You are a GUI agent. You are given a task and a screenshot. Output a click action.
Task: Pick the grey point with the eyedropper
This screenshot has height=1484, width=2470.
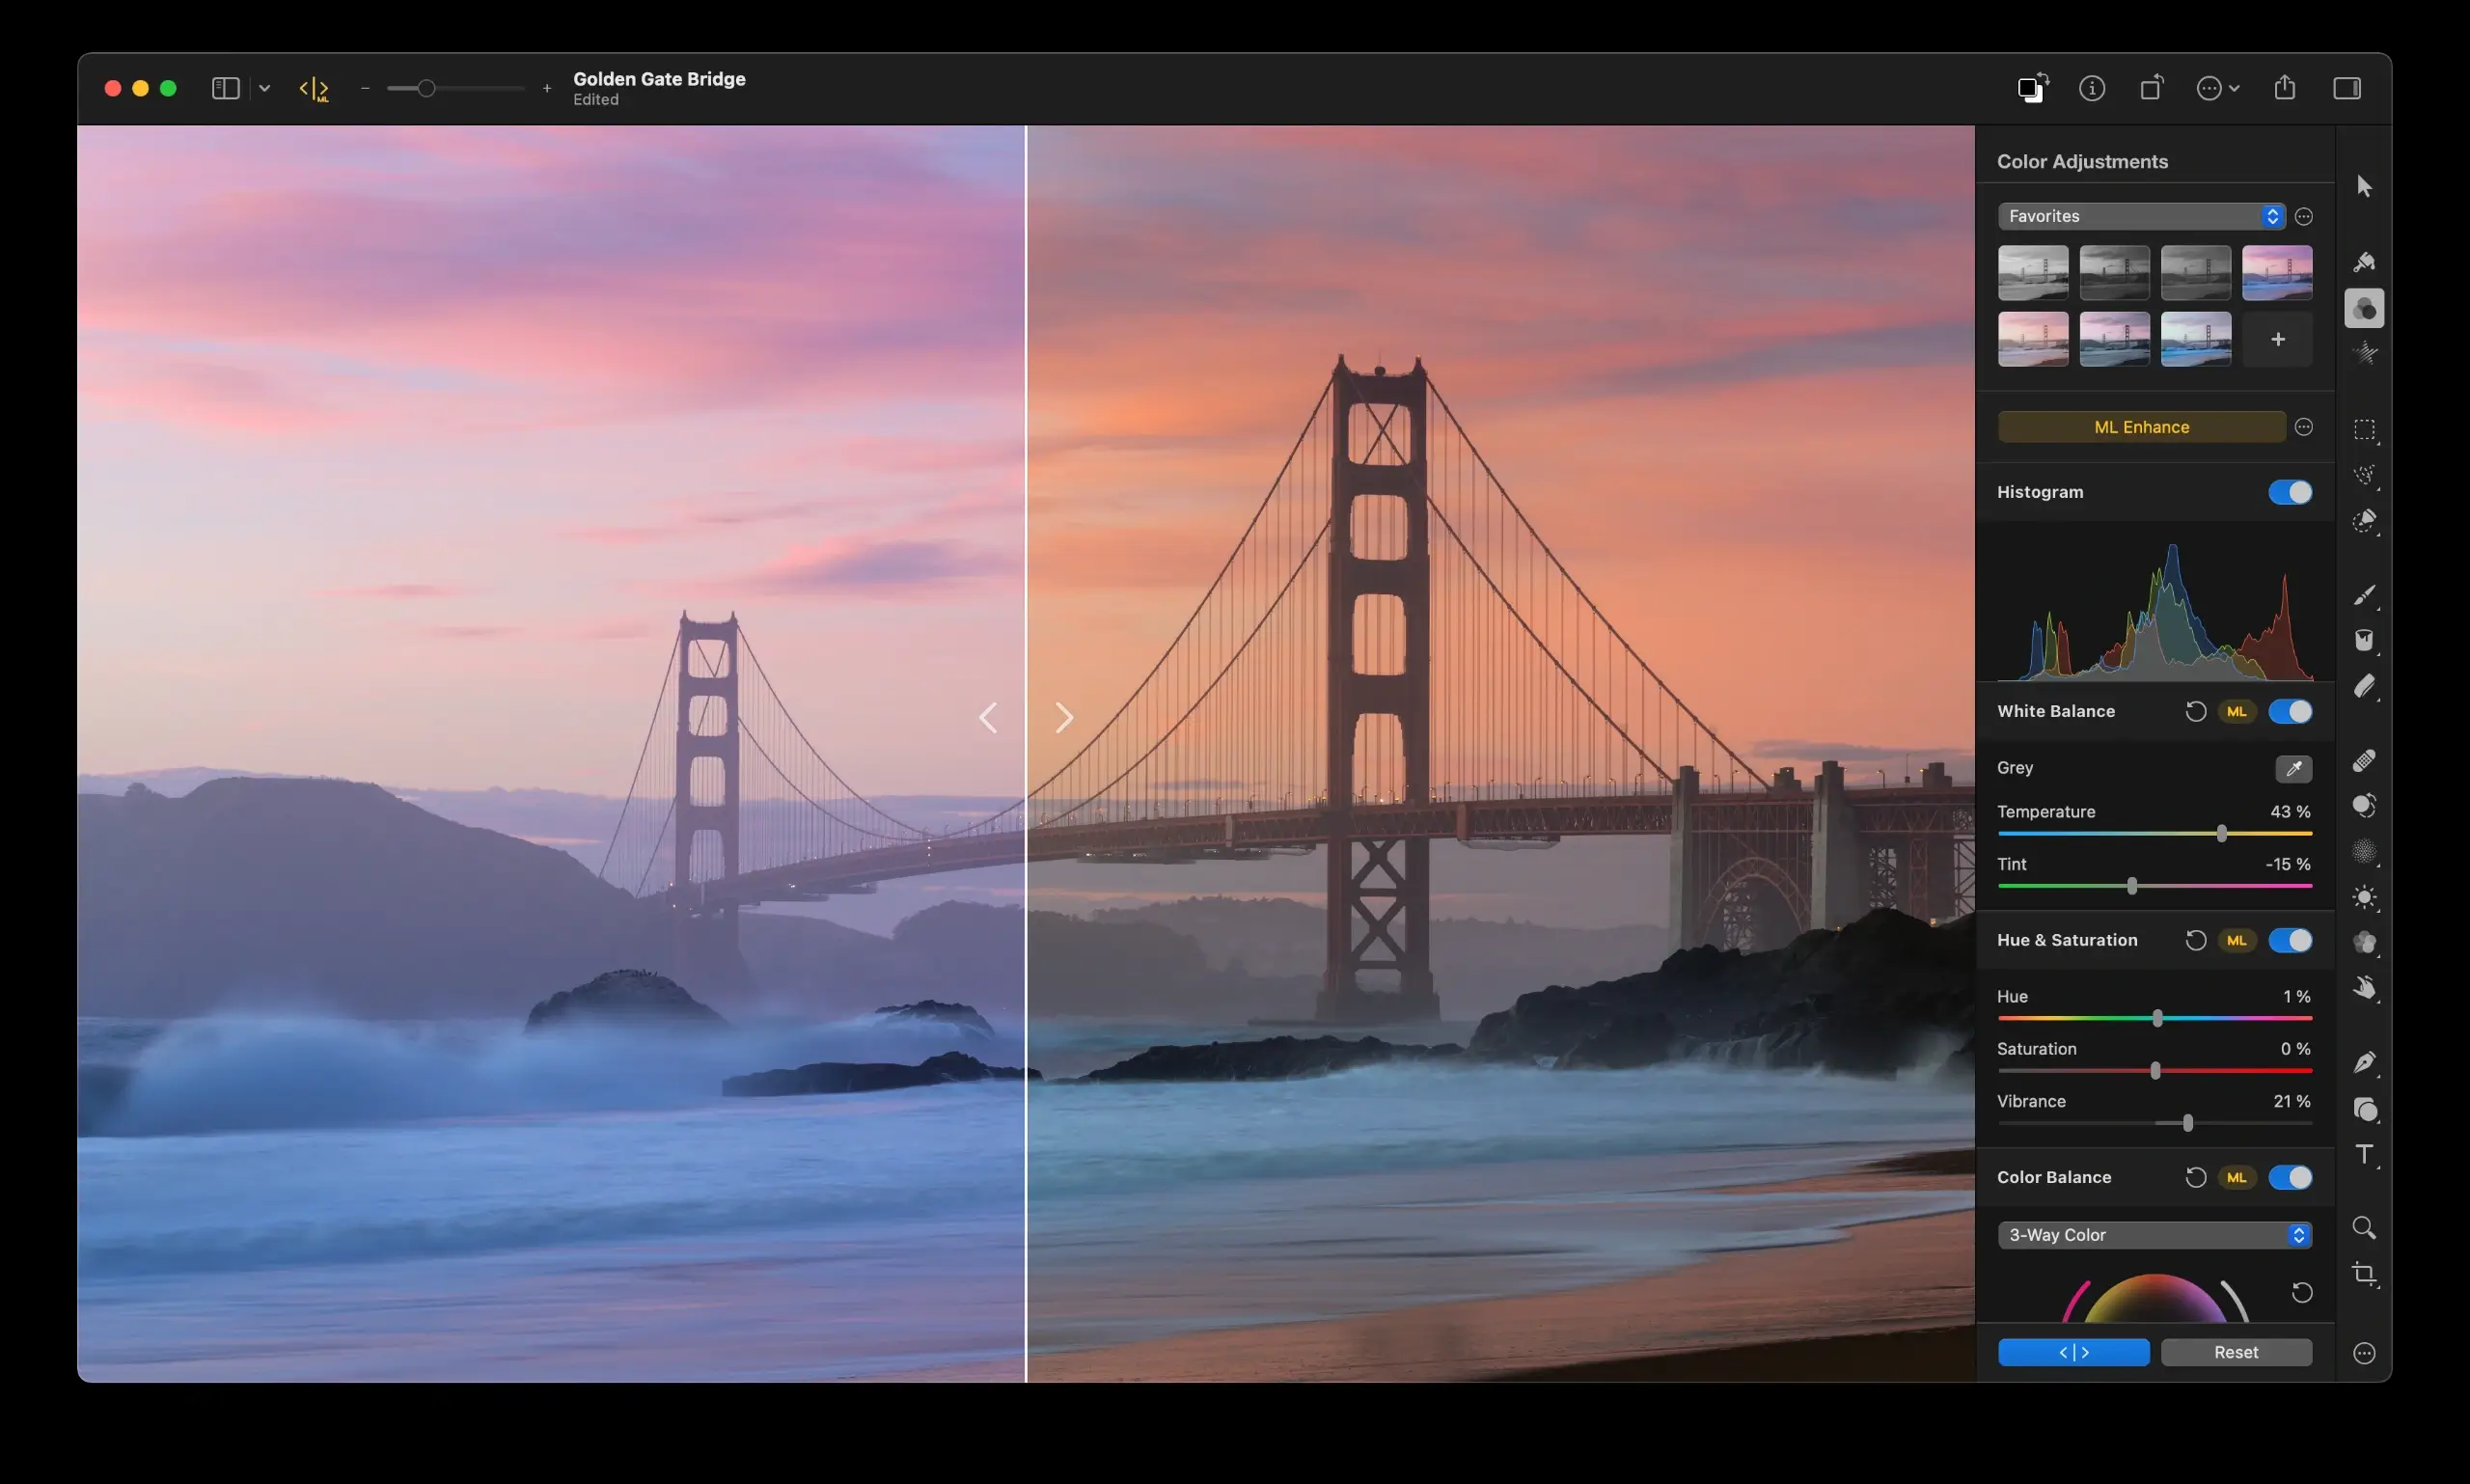point(2293,768)
